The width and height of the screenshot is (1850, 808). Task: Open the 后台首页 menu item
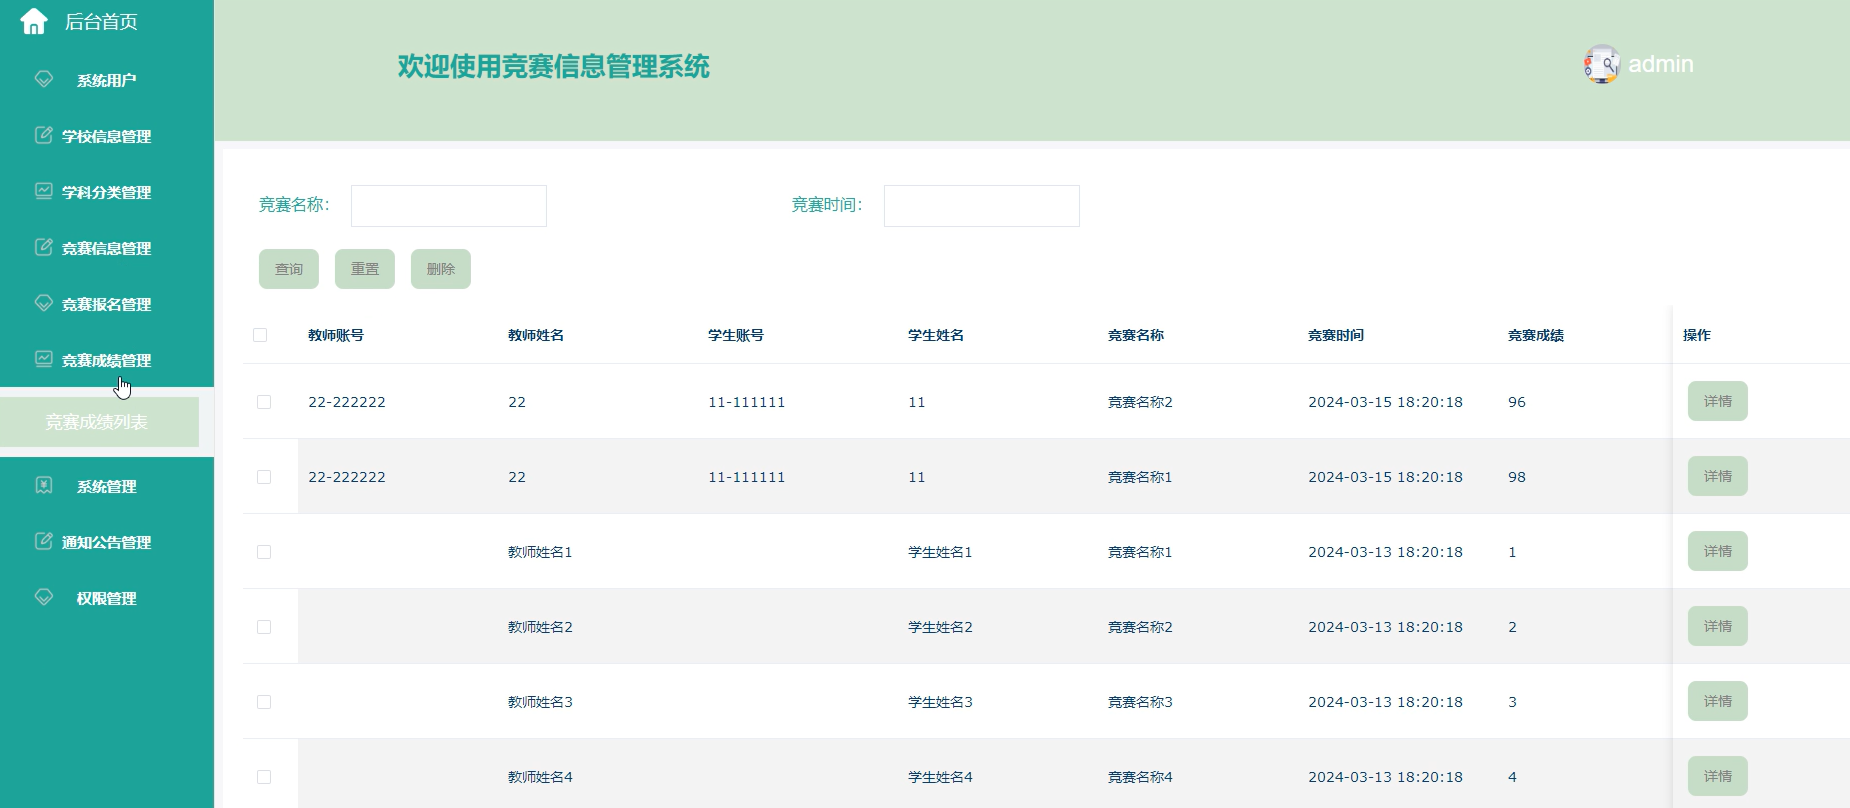[101, 22]
